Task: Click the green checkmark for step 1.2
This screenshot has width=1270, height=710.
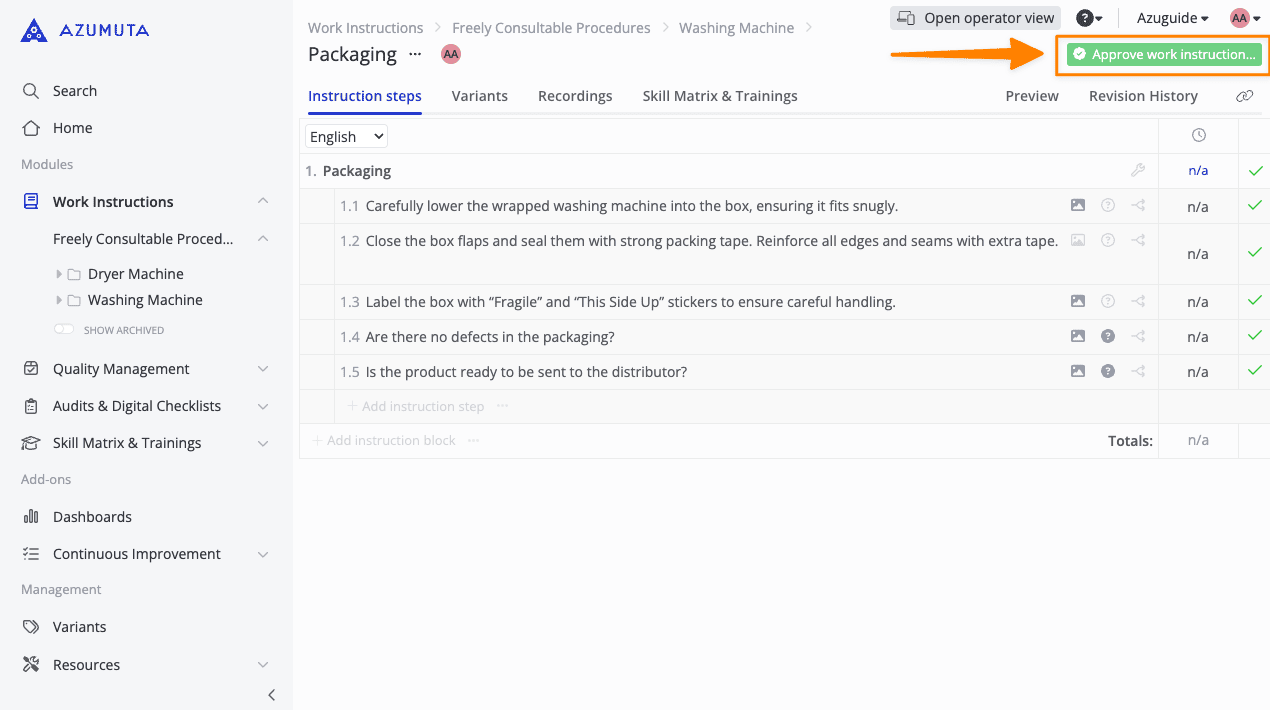Action: (x=1255, y=253)
